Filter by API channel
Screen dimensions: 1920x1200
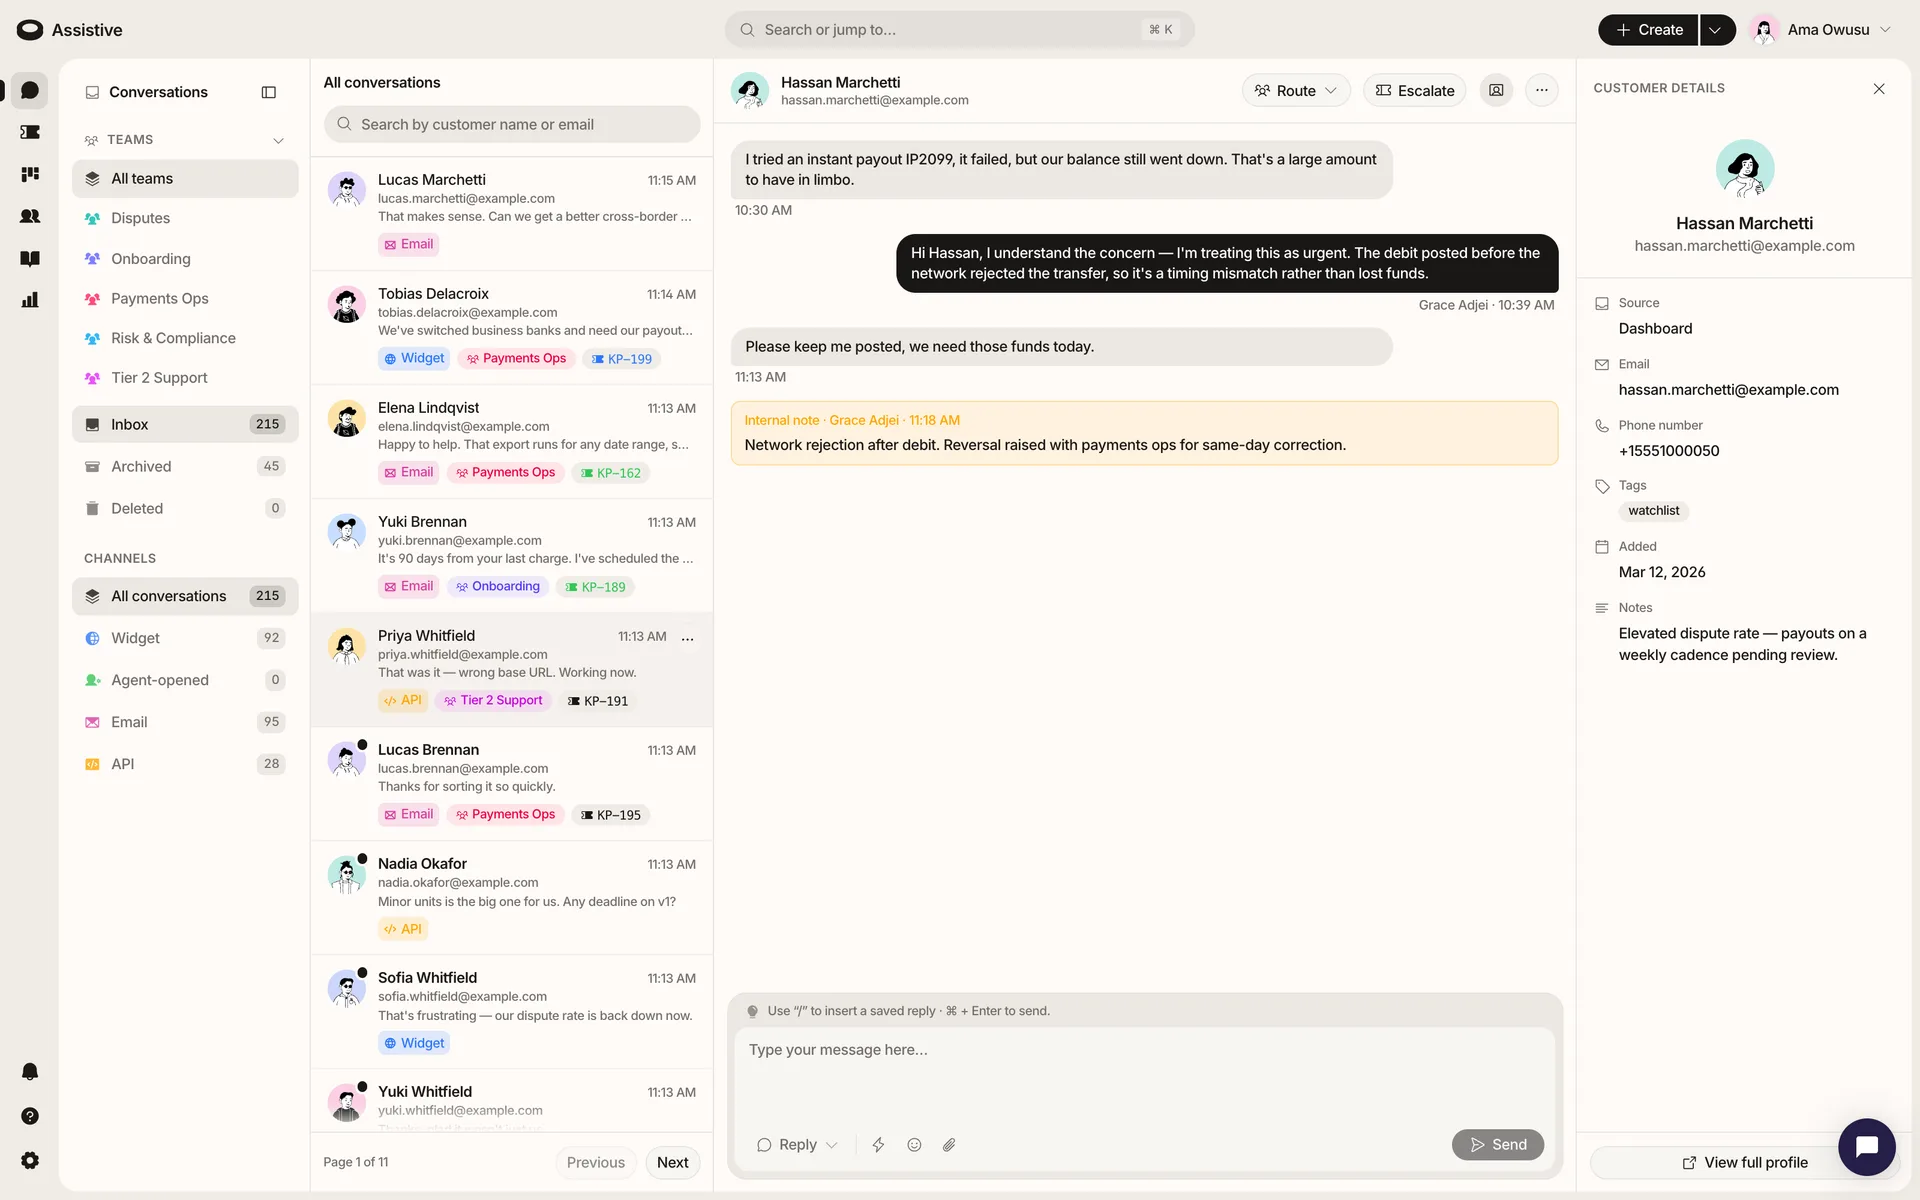(185, 764)
